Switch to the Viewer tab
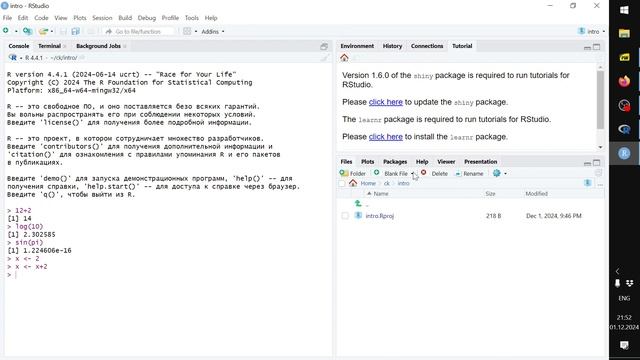Image resolution: width=640 pixels, height=360 pixels. [446, 162]
